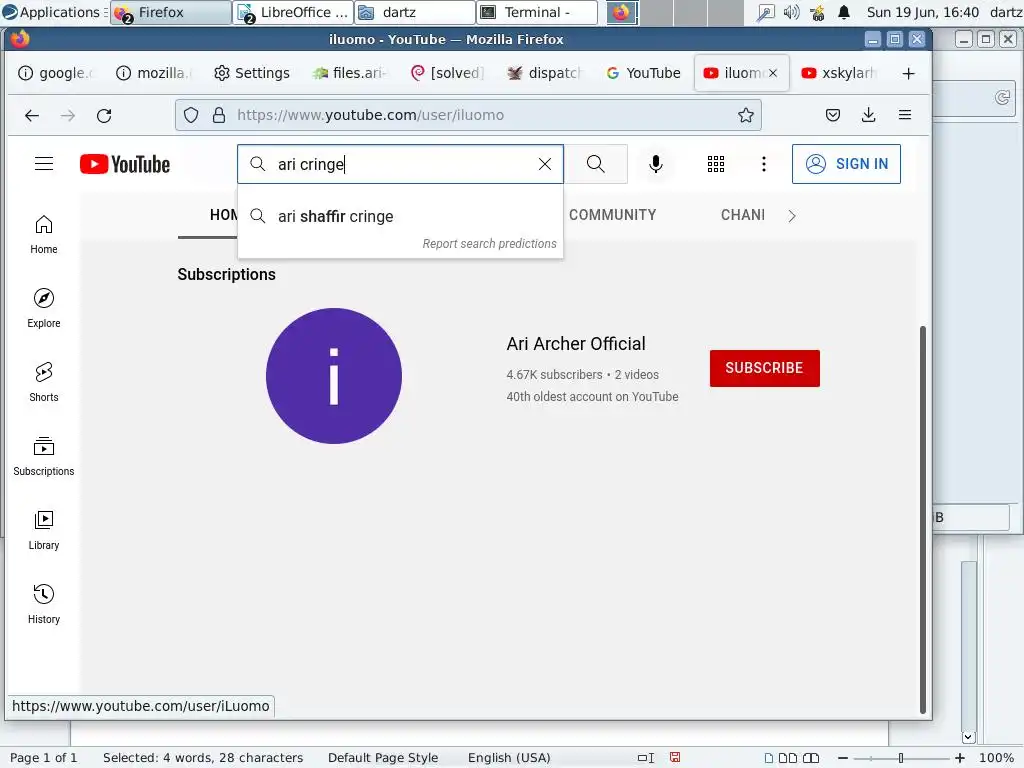The height and width of the screenshot is (768, 1024).
Task: Switch to the Settings browser tab
Action: (x=252, y=73)
